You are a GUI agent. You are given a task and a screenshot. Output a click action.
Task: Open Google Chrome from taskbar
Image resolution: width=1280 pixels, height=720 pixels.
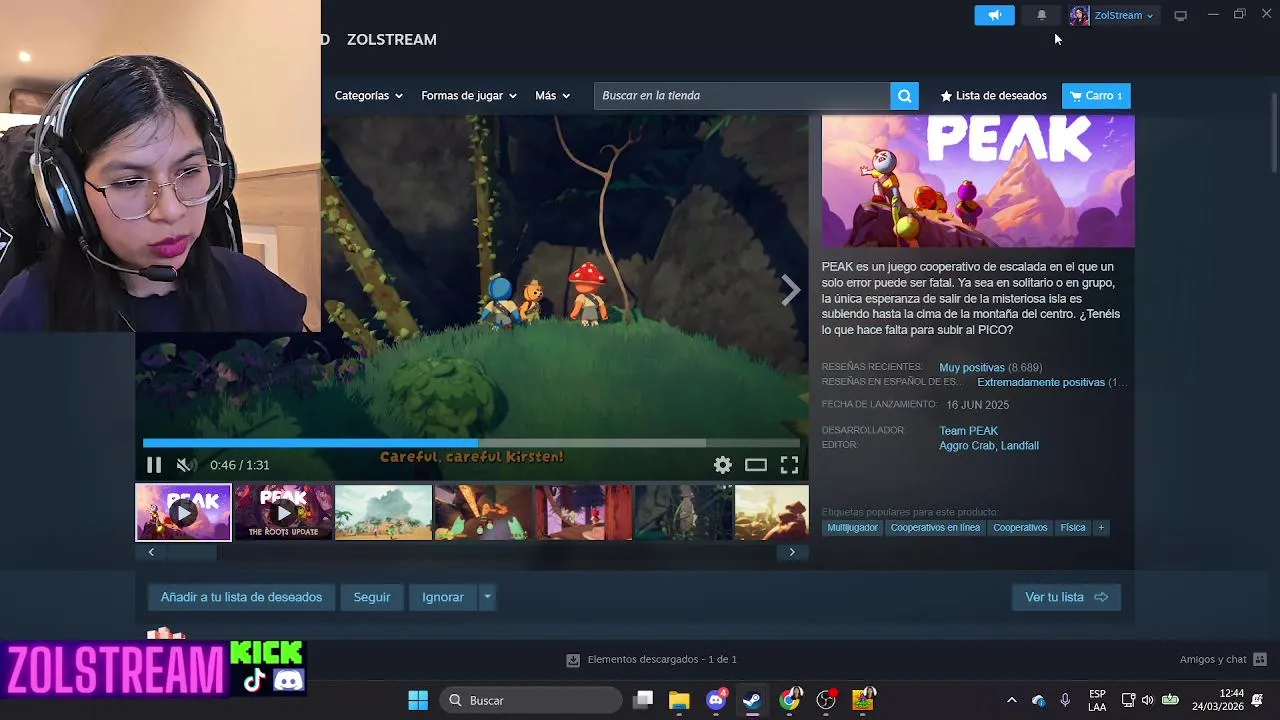pyautogui.click(x=790, y=700)
